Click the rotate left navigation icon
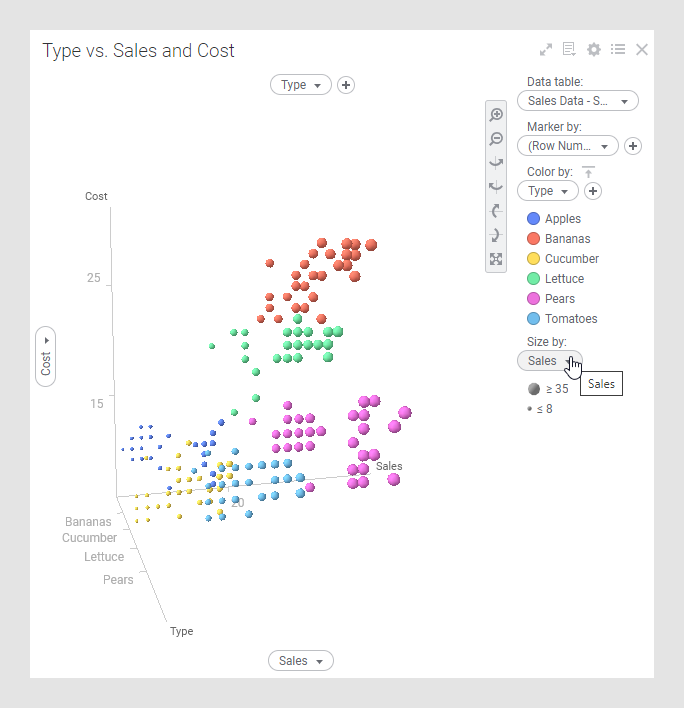Image resolution: width=684 pixels, height=708 pixels. coord(496,163)
